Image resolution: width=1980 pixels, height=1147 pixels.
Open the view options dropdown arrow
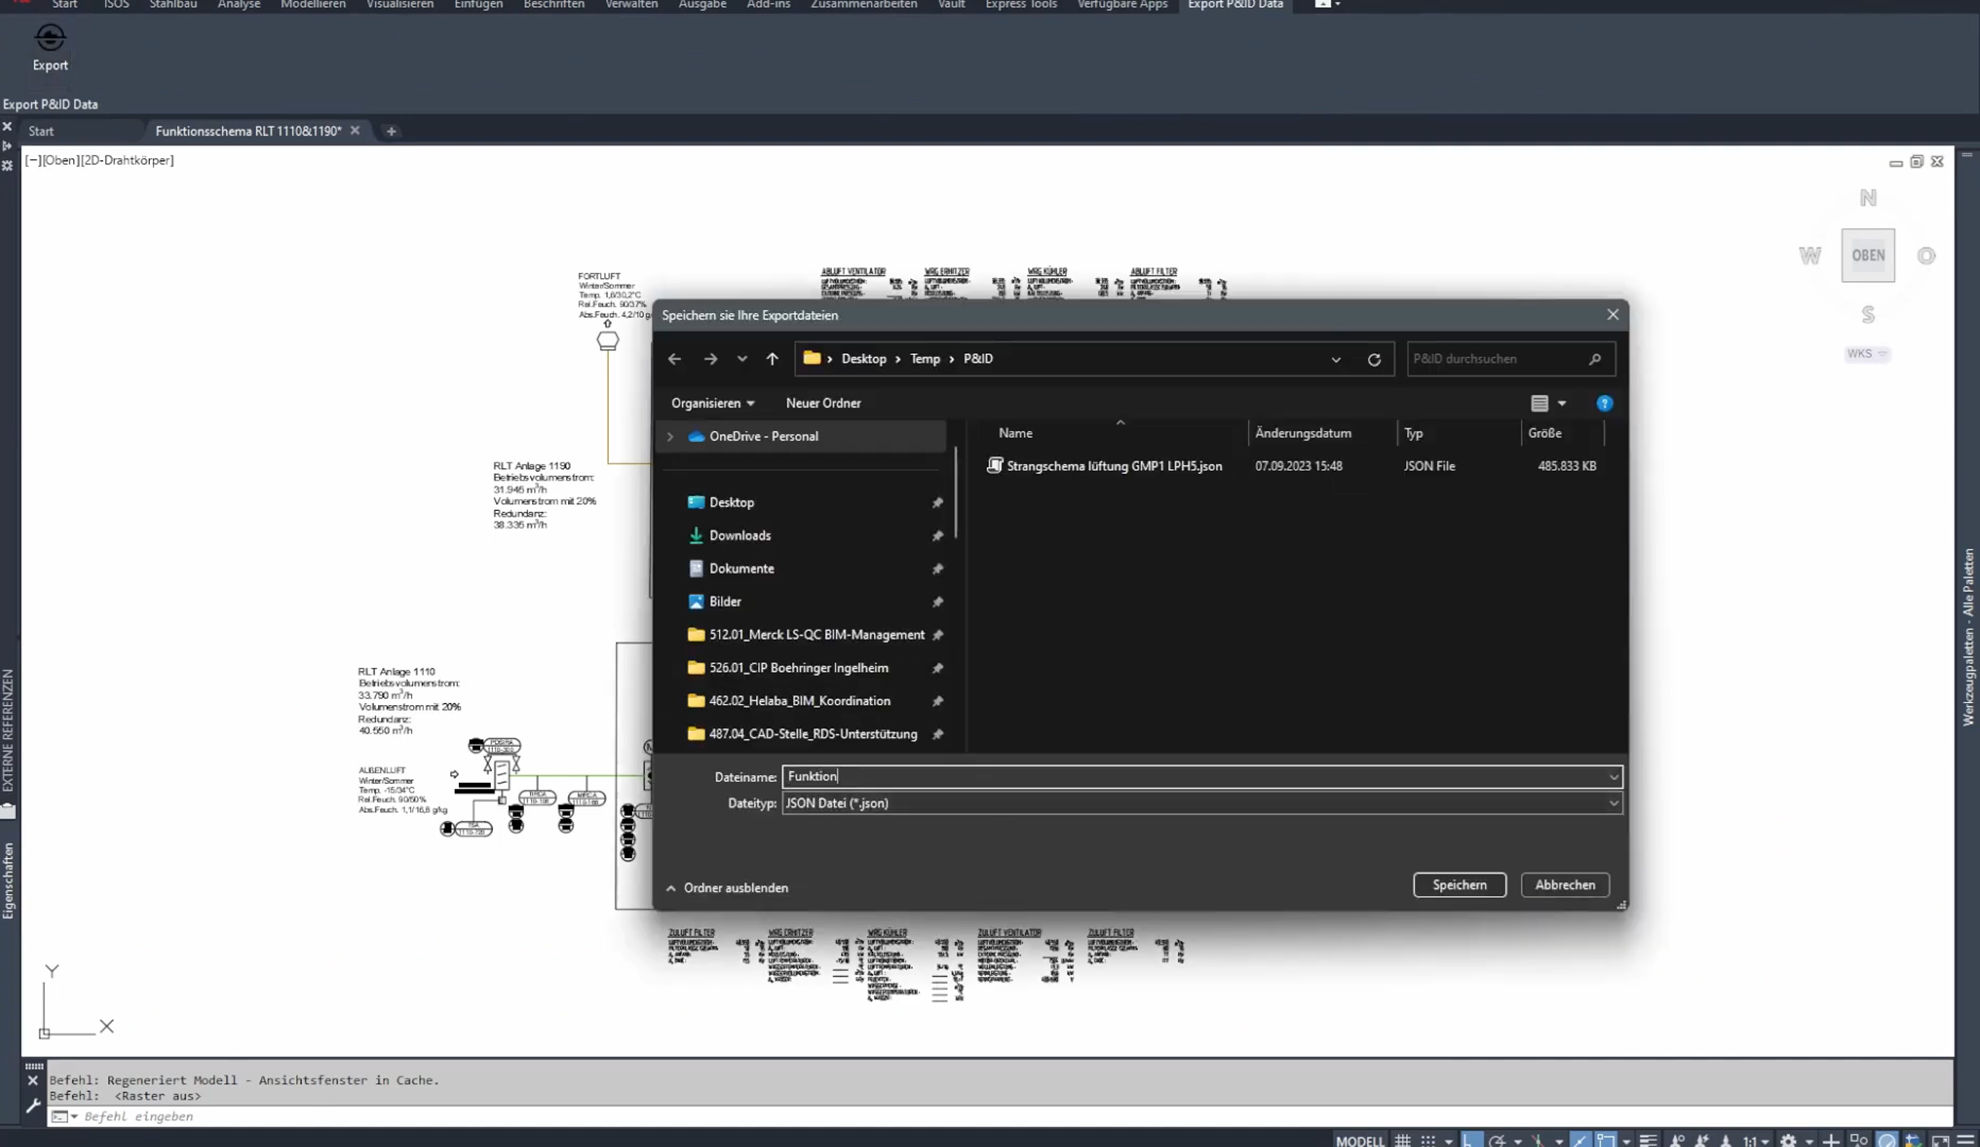pos(1562,403)
